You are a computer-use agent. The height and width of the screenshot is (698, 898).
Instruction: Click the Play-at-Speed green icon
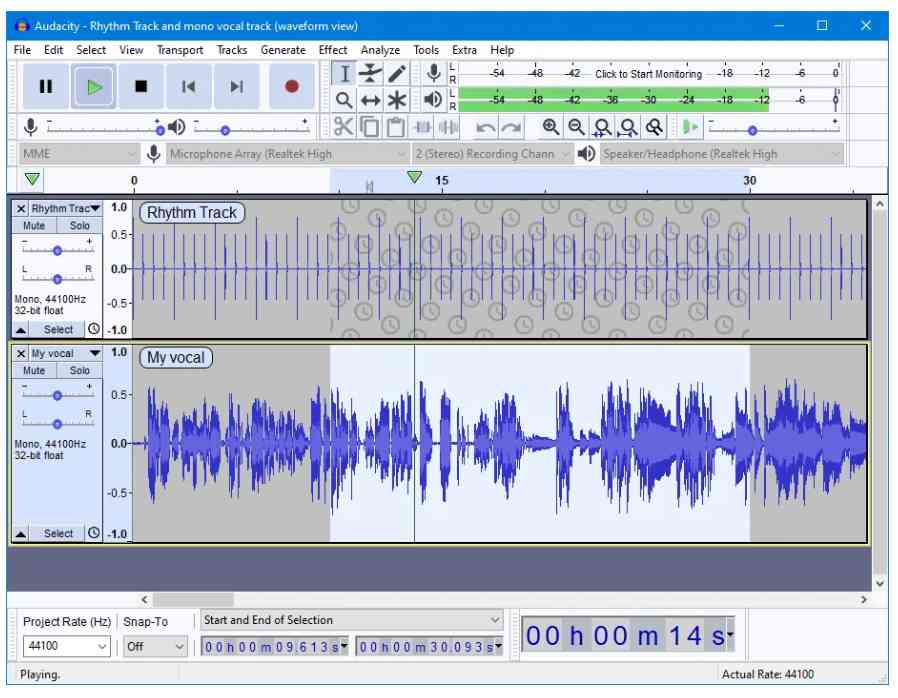(690, 127)
